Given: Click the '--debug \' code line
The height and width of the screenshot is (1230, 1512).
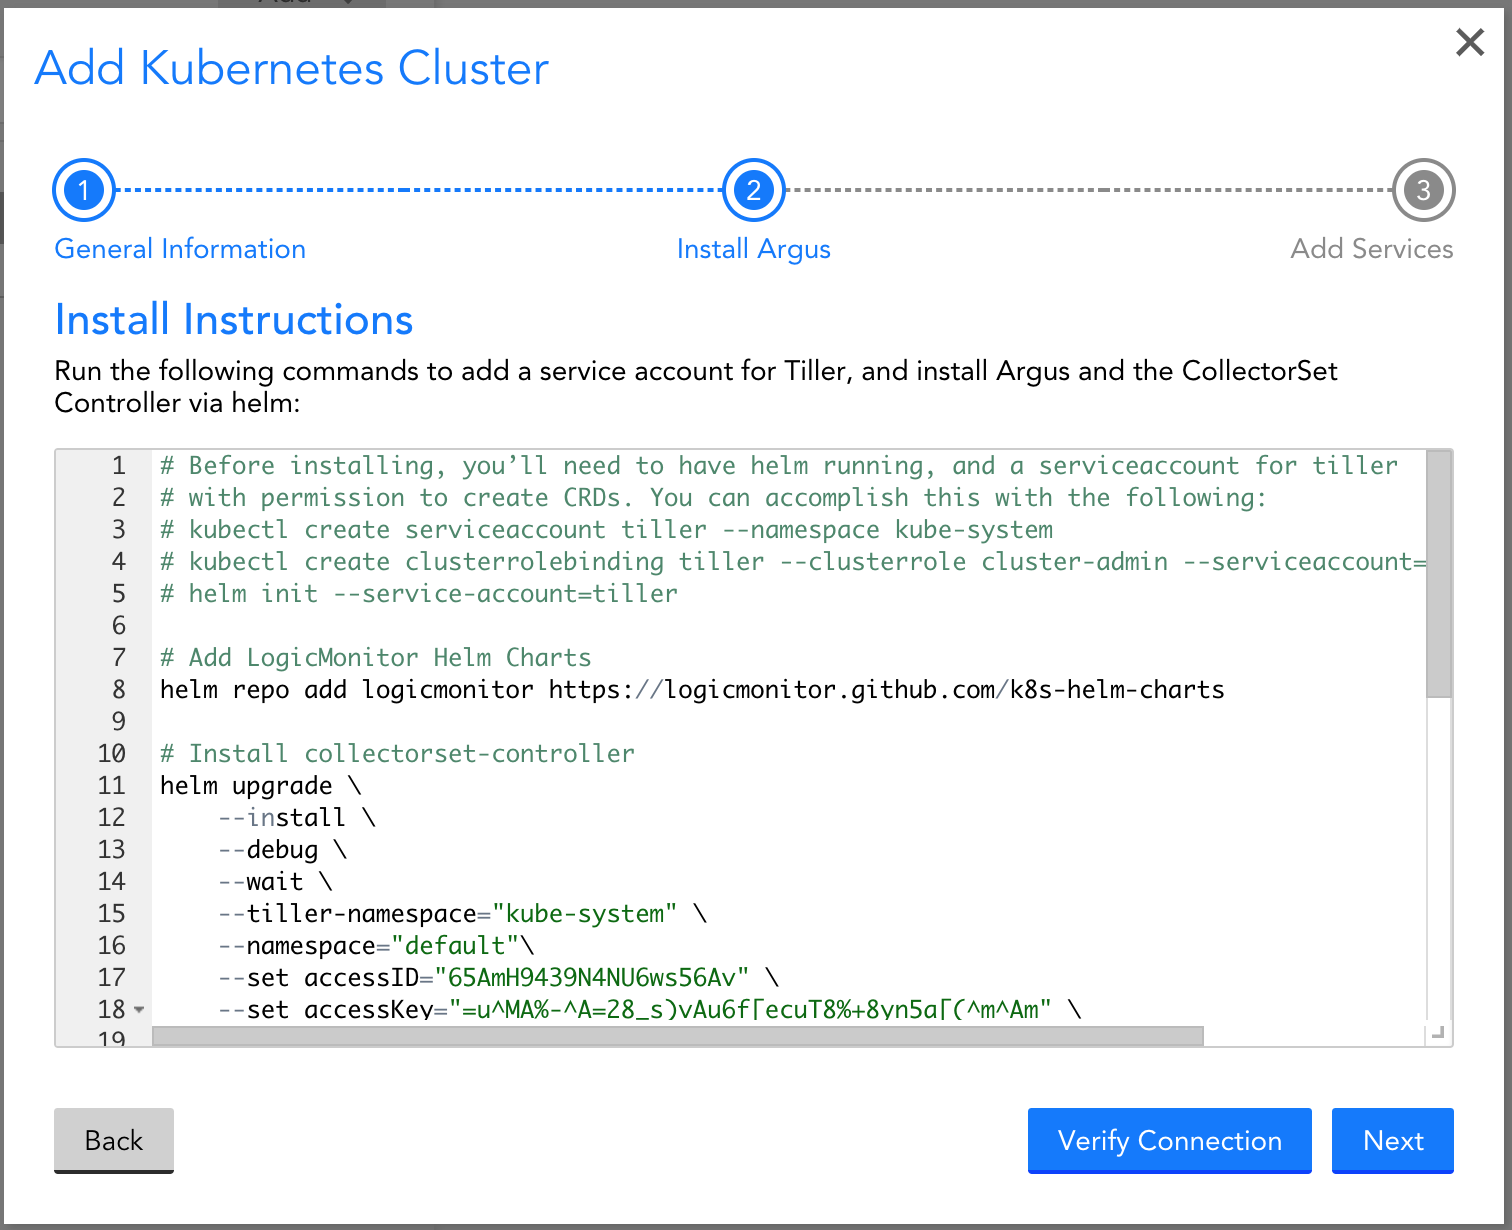Looking at the screenshot, I should (x=283, y=850).
